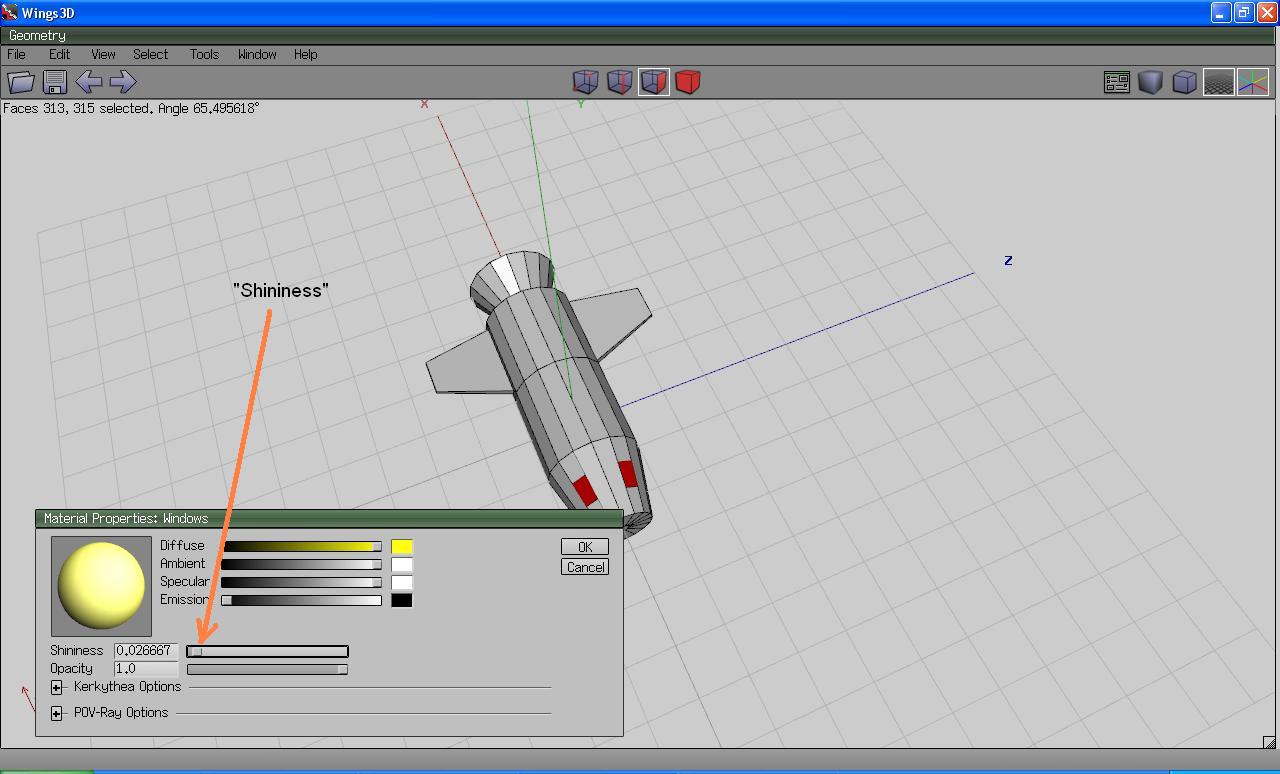
Task: Open the Edit menu
Action: point(60,54)
